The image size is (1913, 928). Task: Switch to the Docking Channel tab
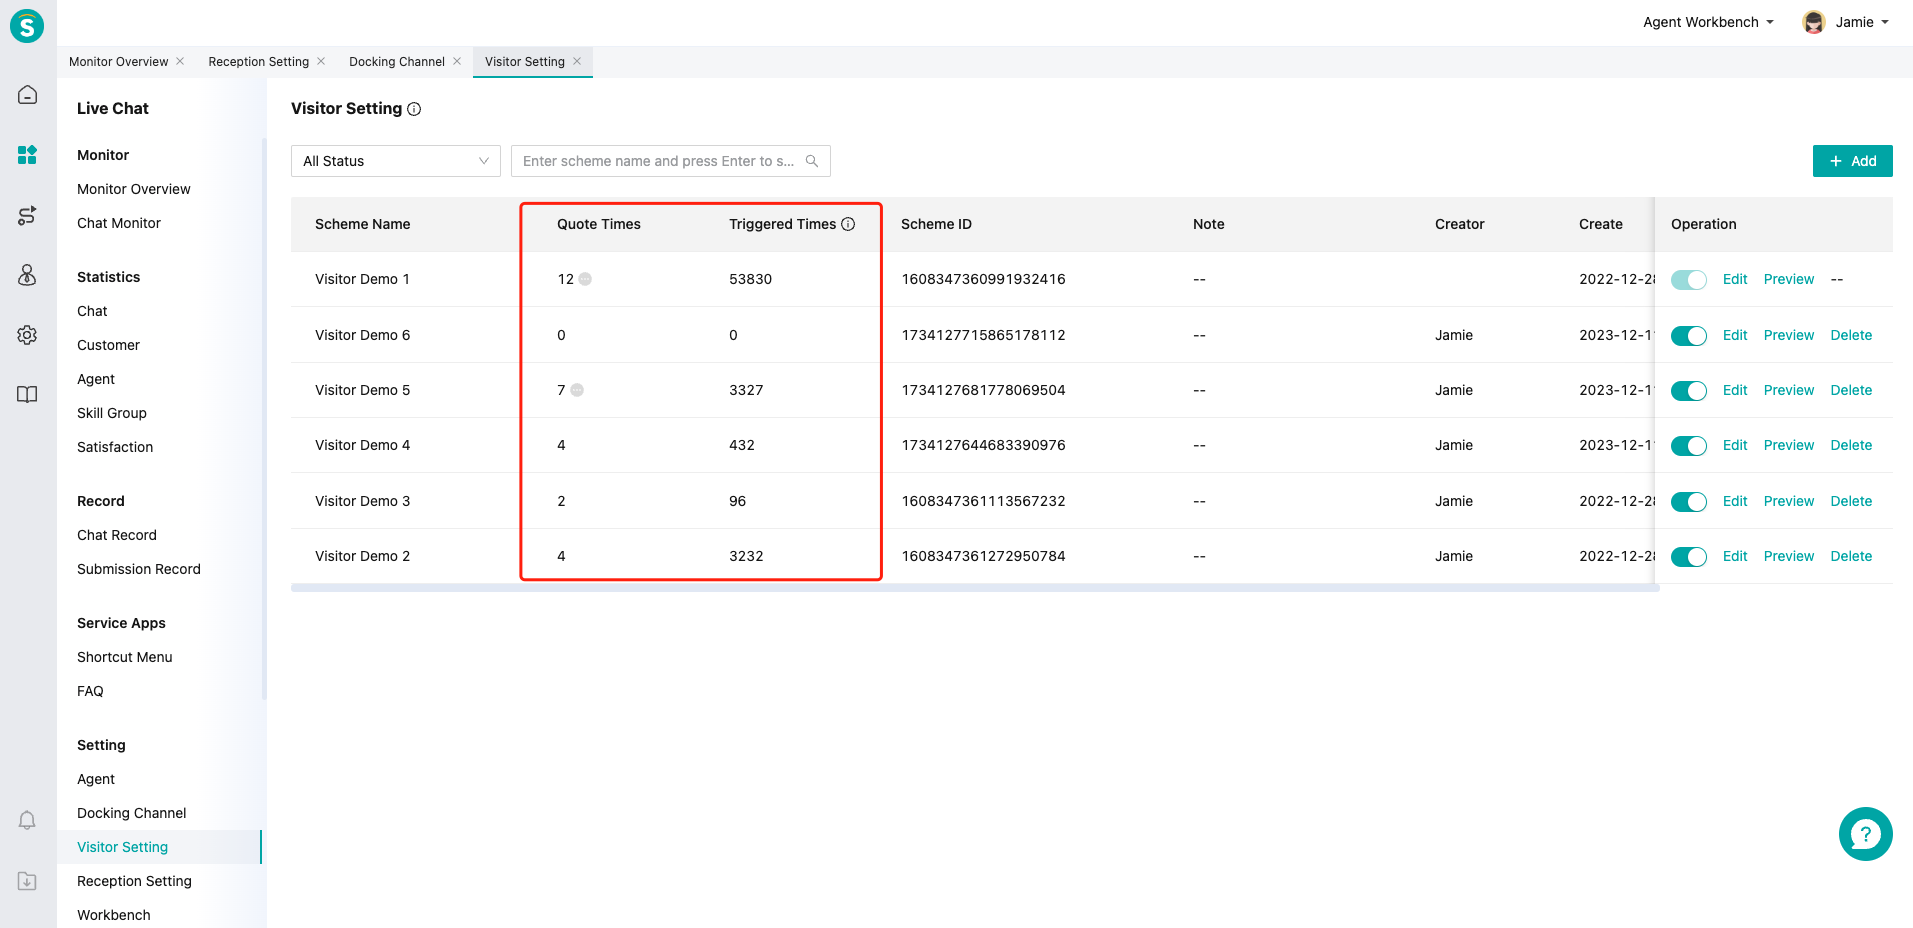[x=397, y=62]
